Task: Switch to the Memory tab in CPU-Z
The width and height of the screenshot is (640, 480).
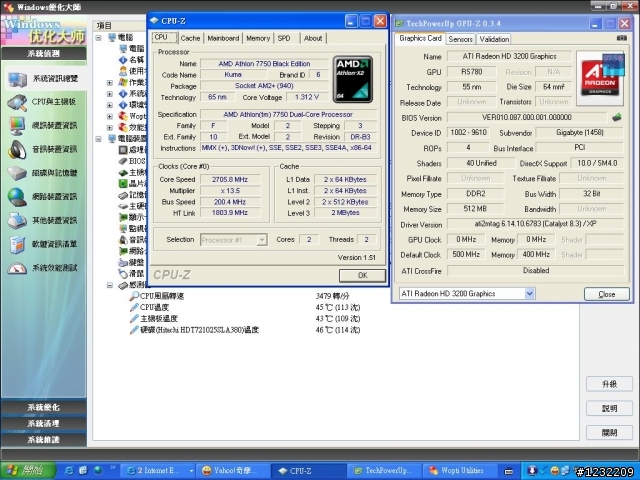Action: coord(258,38)
